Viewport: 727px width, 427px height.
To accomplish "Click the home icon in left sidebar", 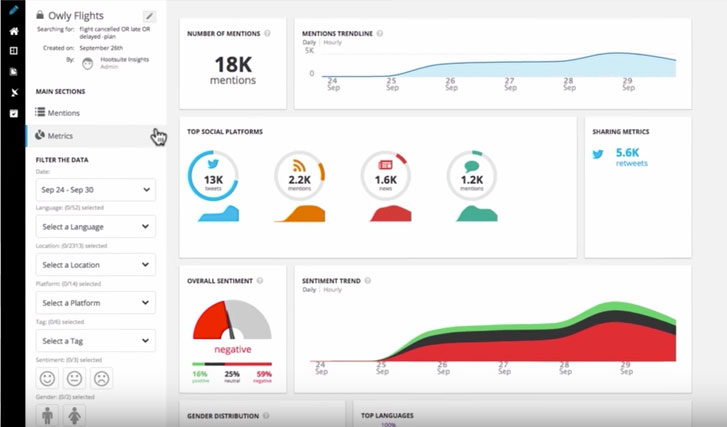I will click(x=13, y=31).
